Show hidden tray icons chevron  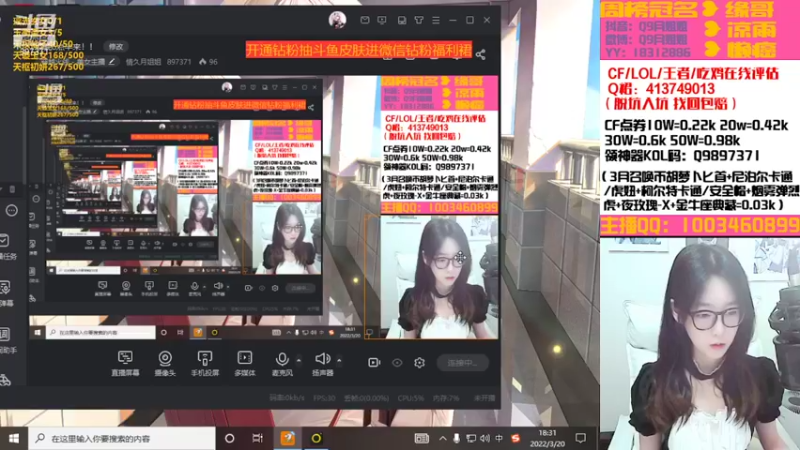[442, 438]
